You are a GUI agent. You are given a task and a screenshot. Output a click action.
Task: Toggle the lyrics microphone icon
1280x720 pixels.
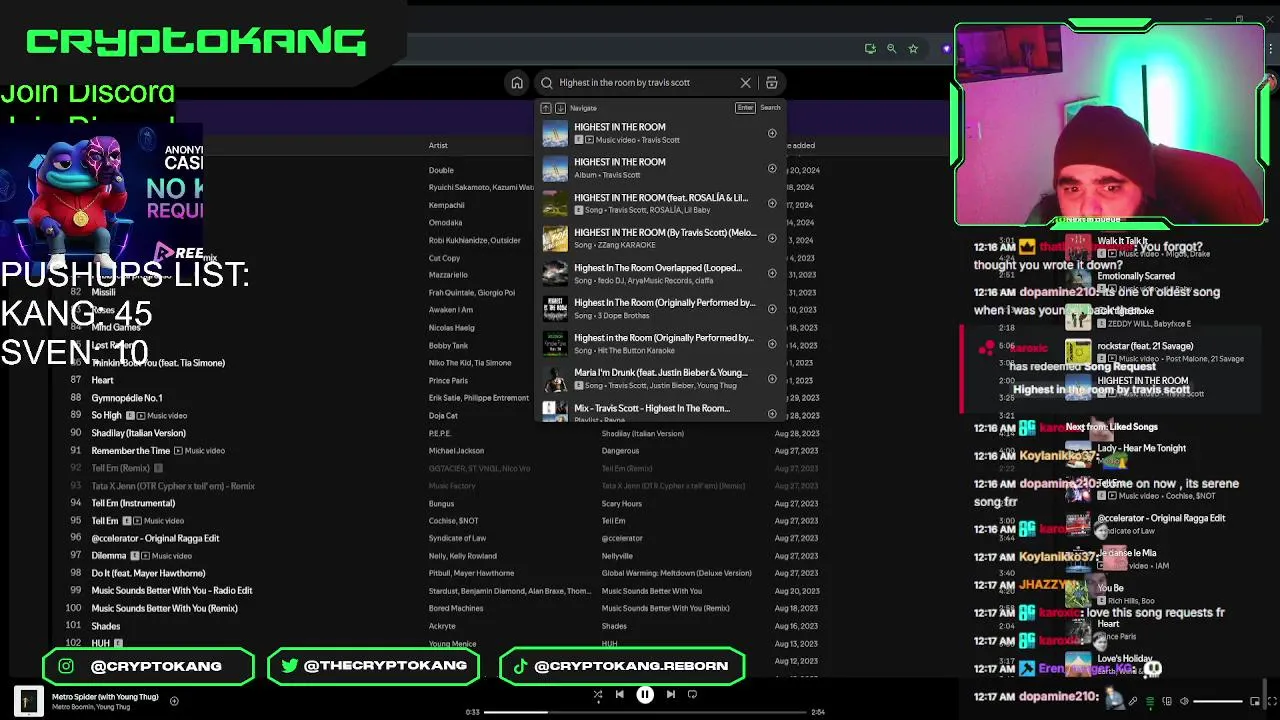tap(1133, 701)
